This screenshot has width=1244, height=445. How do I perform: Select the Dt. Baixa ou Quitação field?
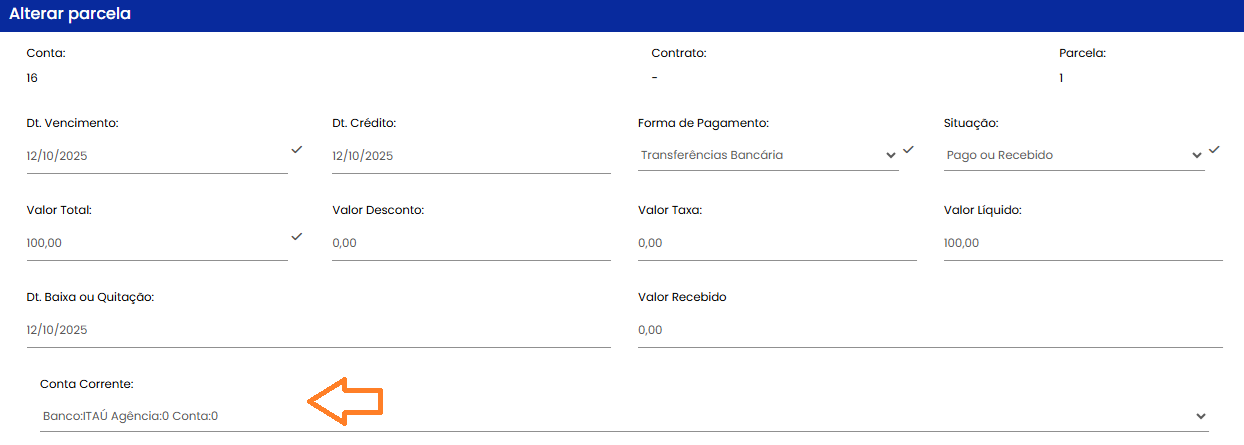tap(318, 330)
